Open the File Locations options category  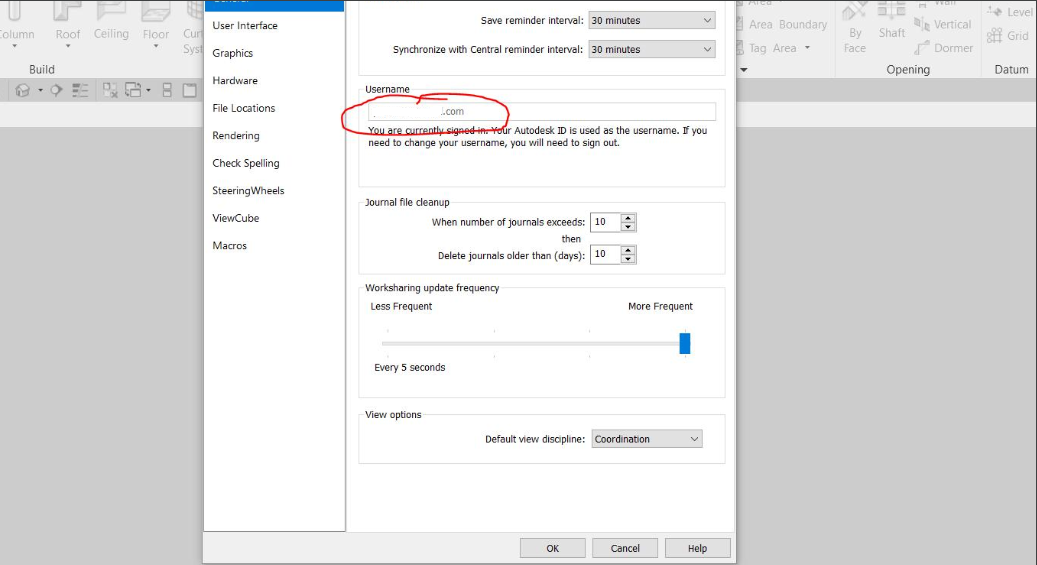(x=244, y=108)
